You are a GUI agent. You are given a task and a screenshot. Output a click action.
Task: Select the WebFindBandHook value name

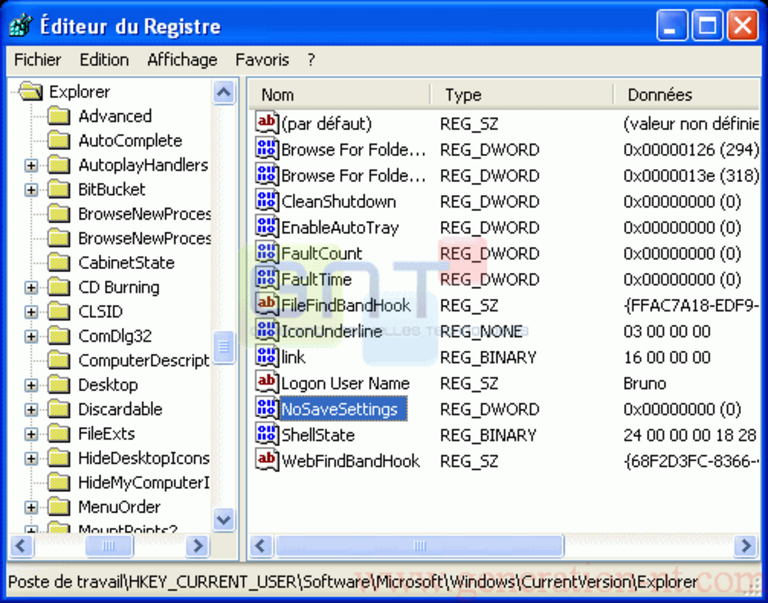click(350, 461)
